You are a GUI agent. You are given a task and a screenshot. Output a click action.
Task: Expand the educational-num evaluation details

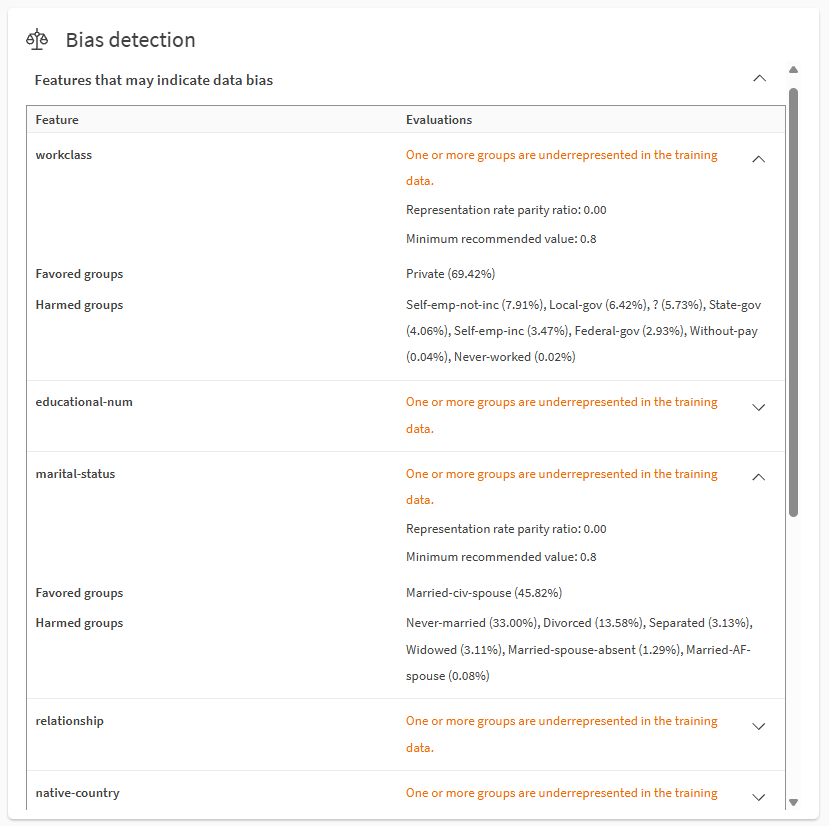[x=759, y=407]
